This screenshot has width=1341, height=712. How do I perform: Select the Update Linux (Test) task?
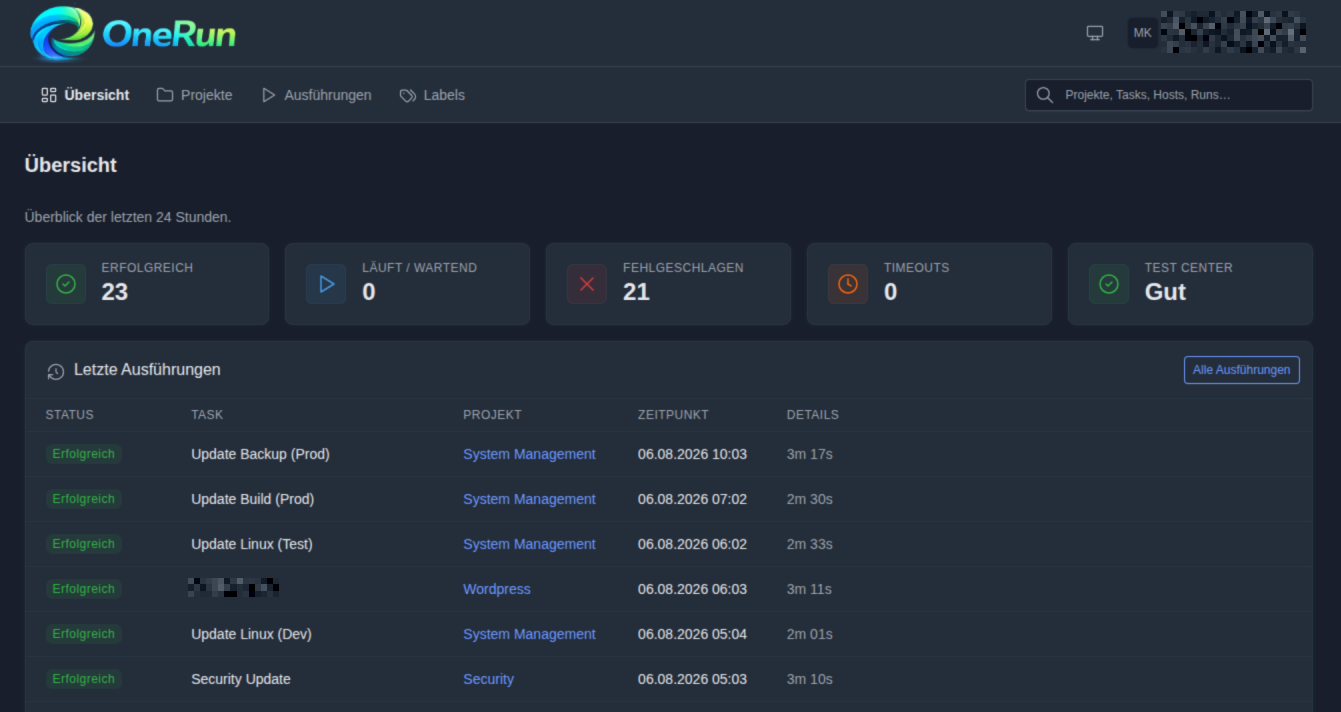point(252,544)
